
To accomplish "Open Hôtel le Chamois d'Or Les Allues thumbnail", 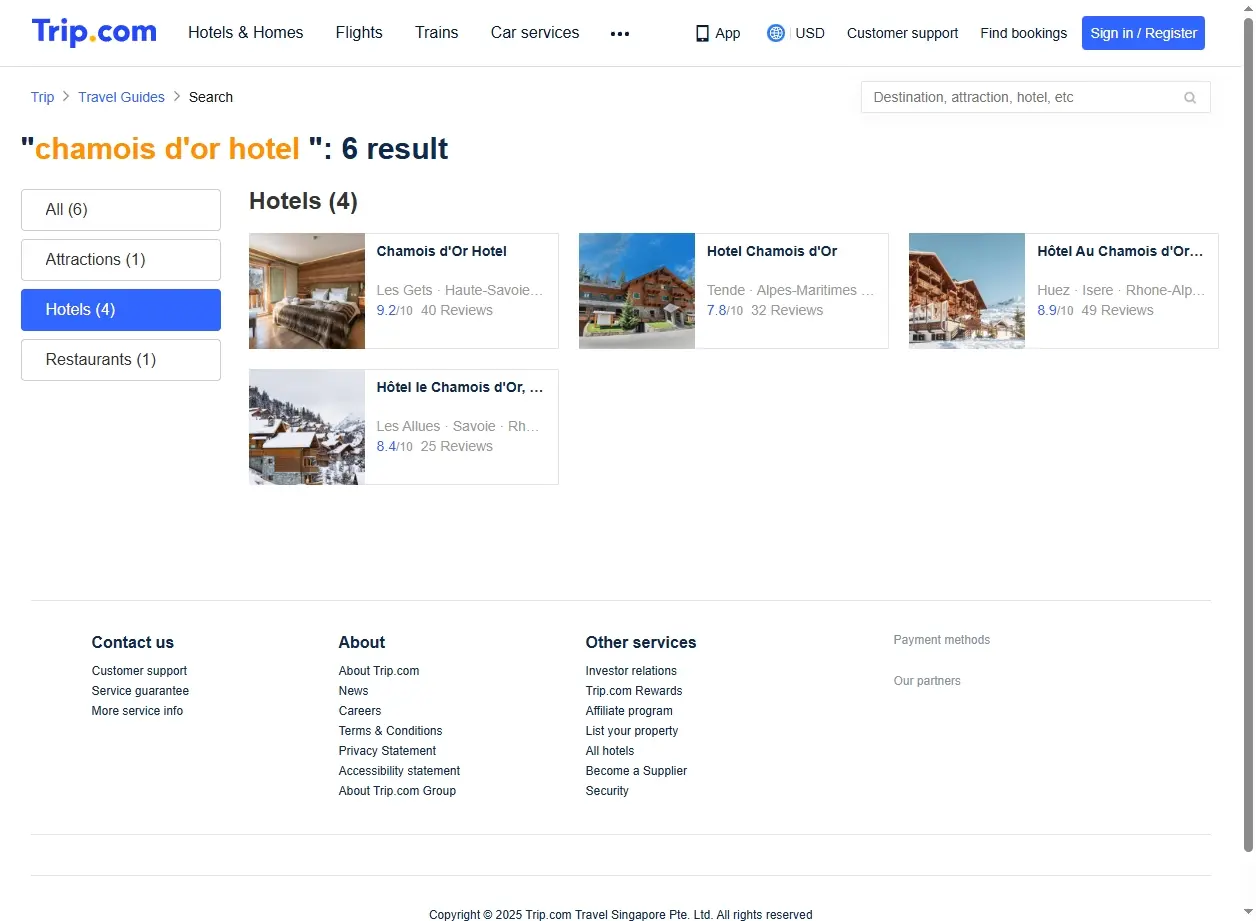I will [x=307, y=427].
